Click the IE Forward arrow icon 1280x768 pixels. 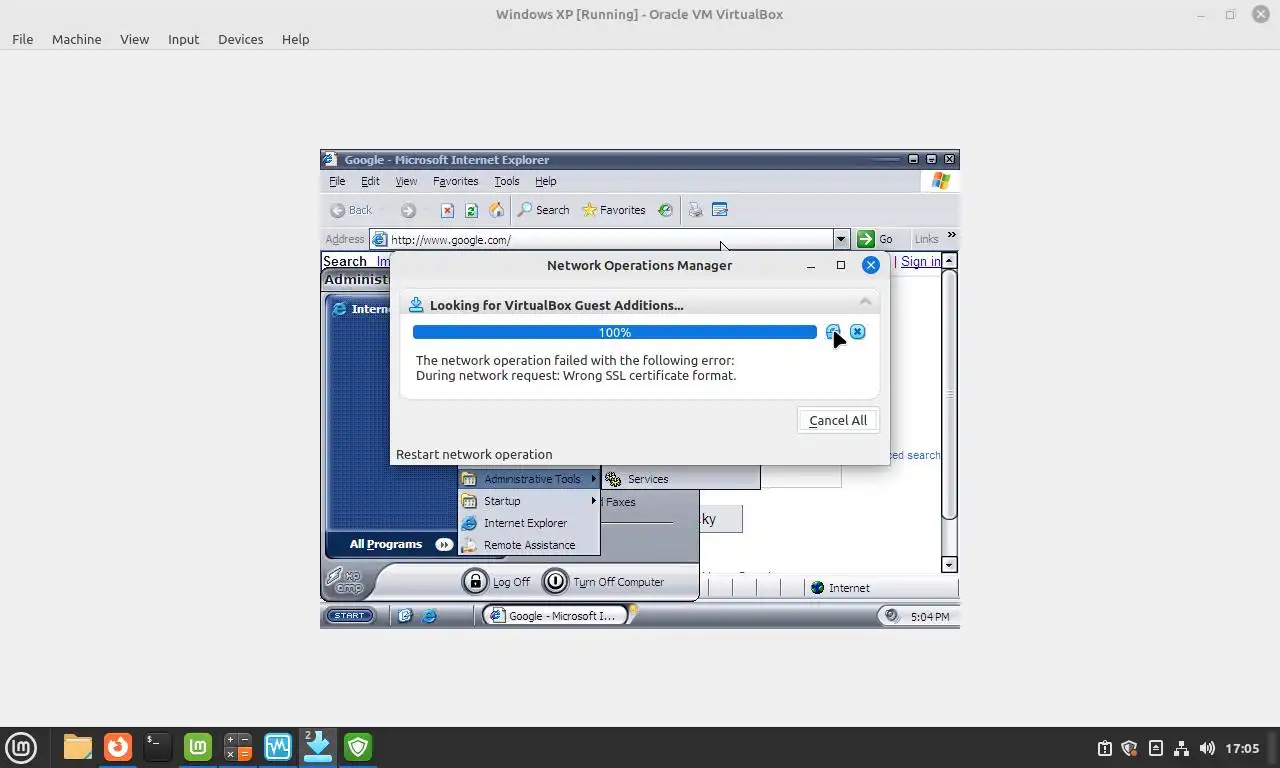click(408, 210)
